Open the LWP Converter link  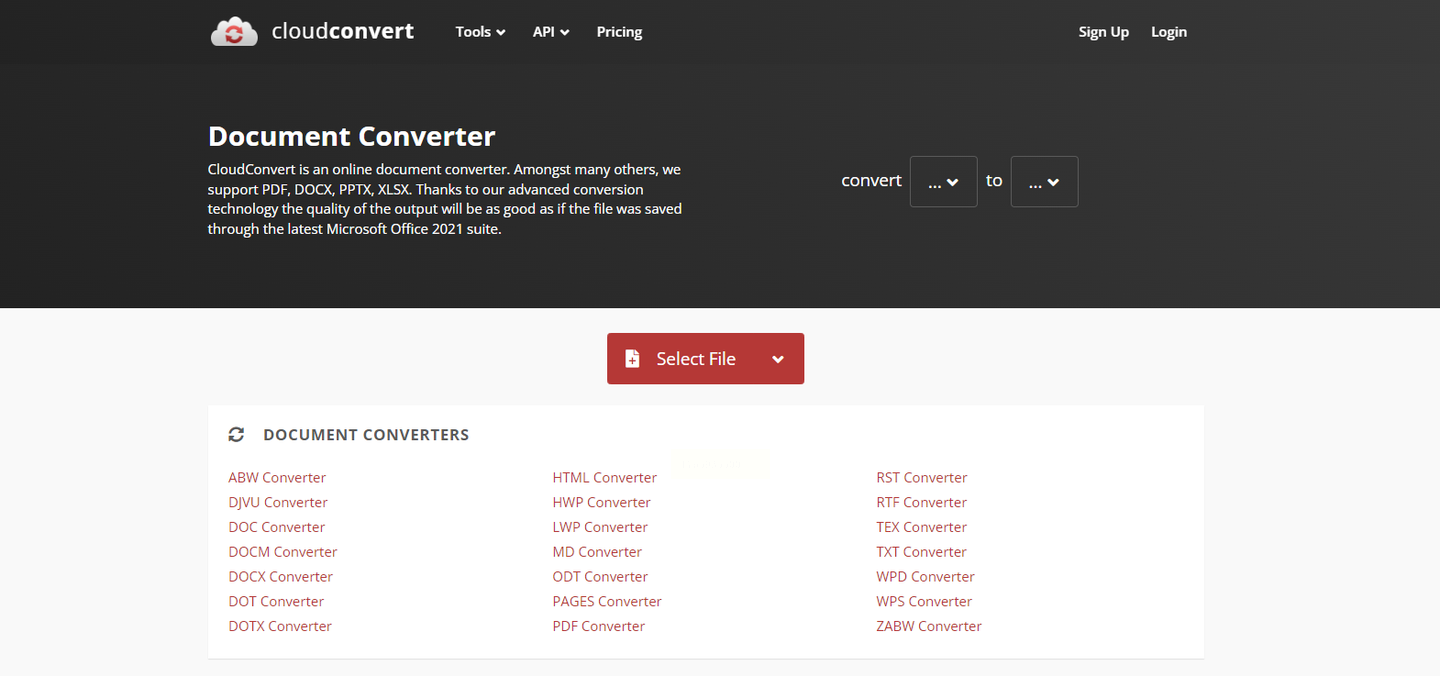pos(600,527)
